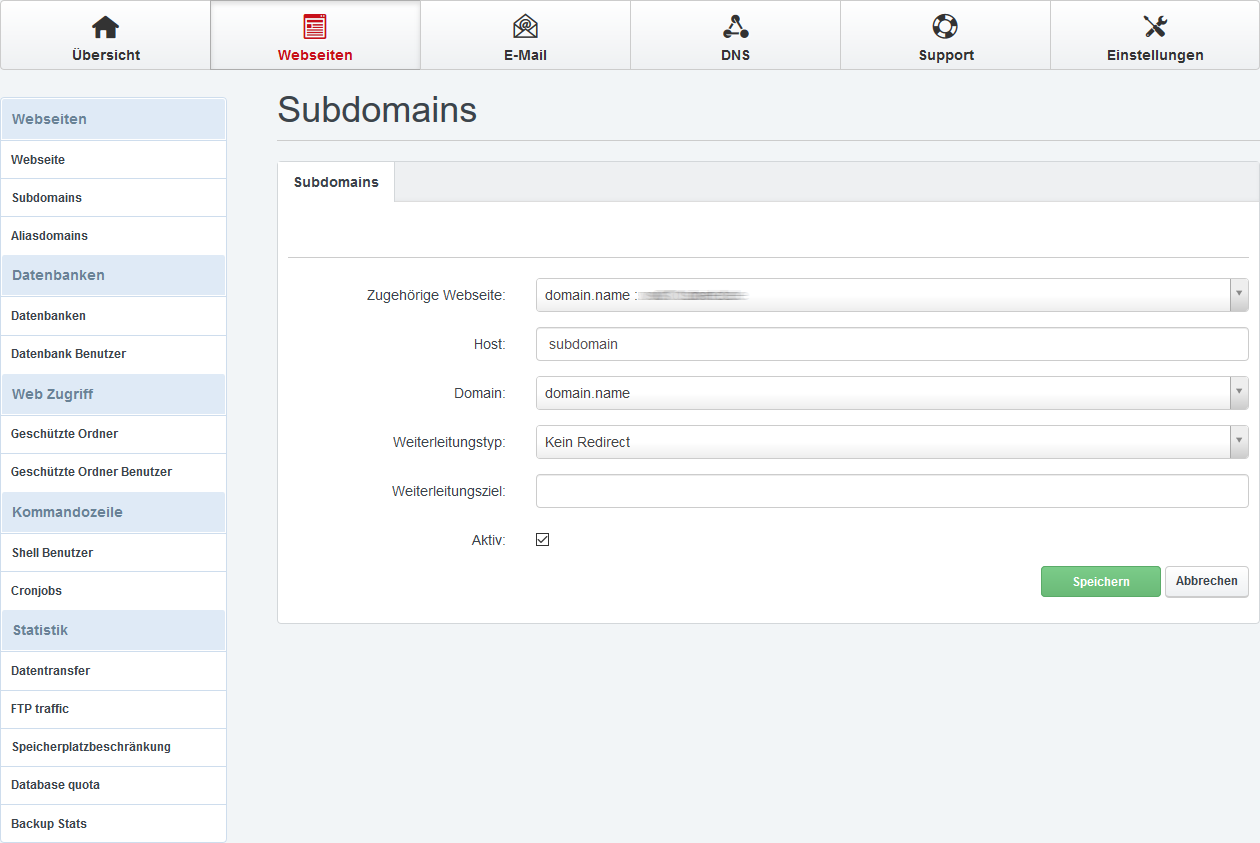This screenshot has height=843, width=1260.
Task: Click the Support lifebuoy icon
Action: point(945,27)
